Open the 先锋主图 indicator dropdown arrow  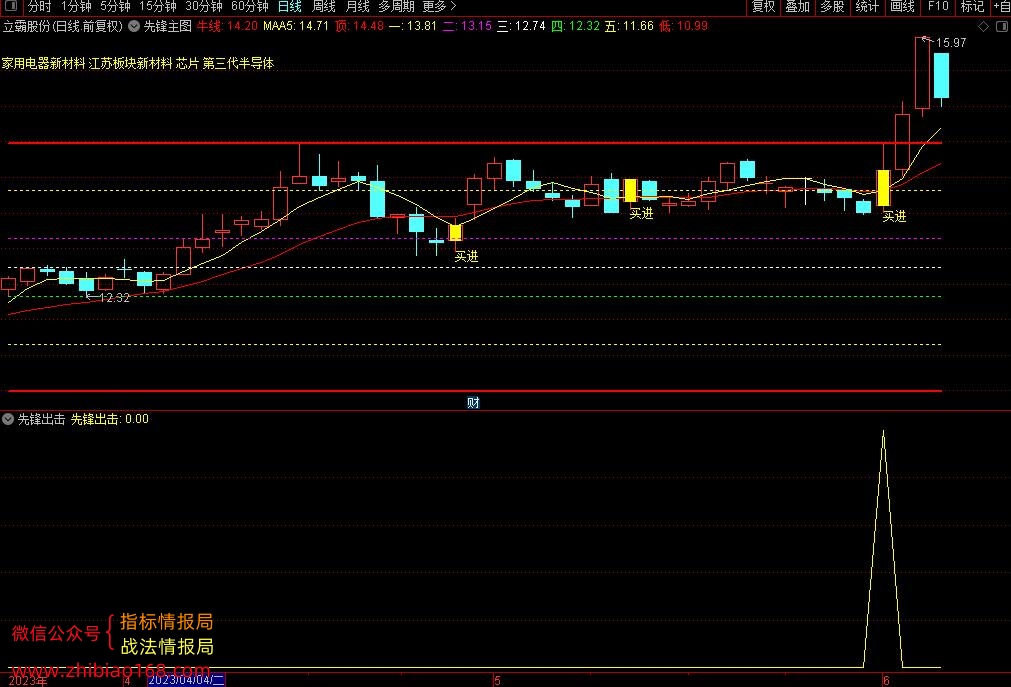133,26
